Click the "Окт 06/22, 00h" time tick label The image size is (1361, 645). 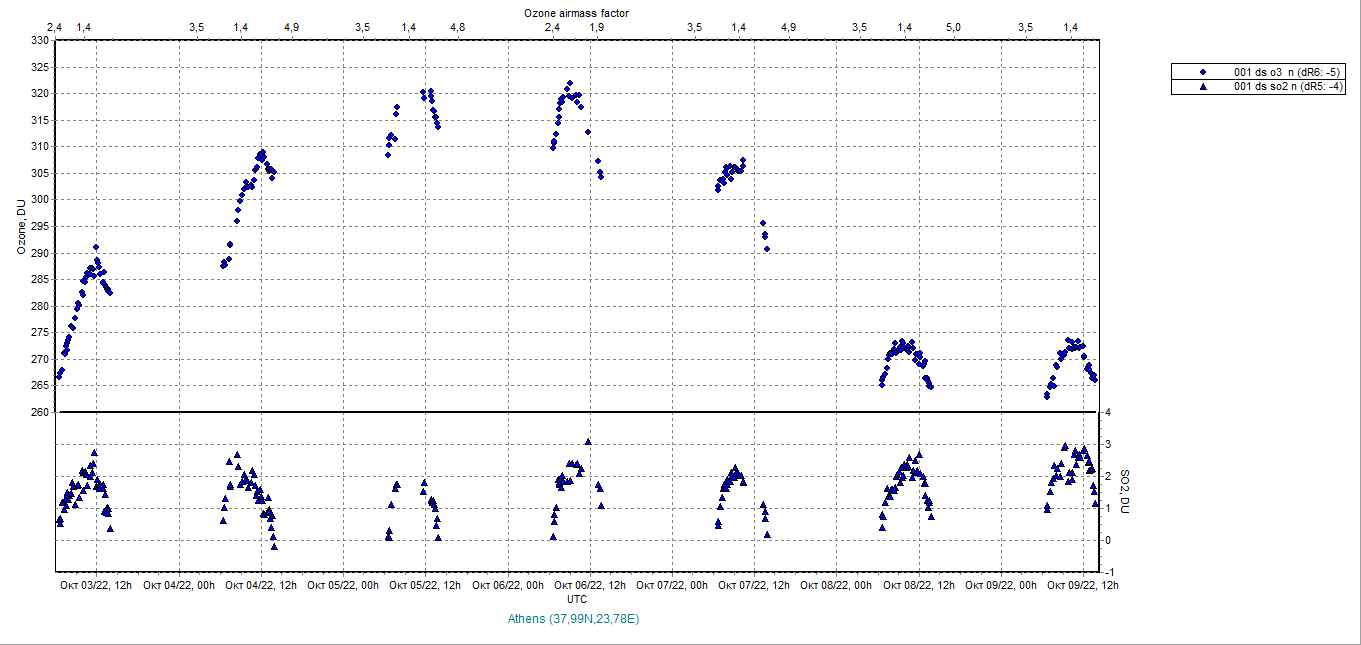click(508, 585)
